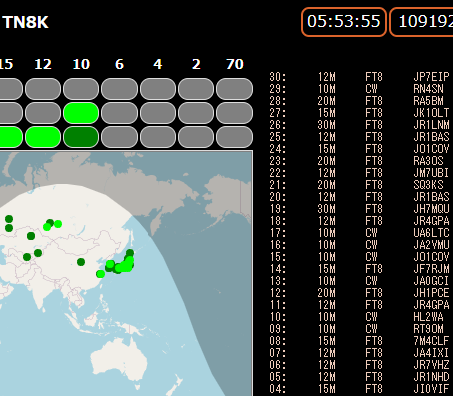Screen dimensions: 453x396
Task: Click log entry 23 callsign RA3OS
Action: (428, 161)
